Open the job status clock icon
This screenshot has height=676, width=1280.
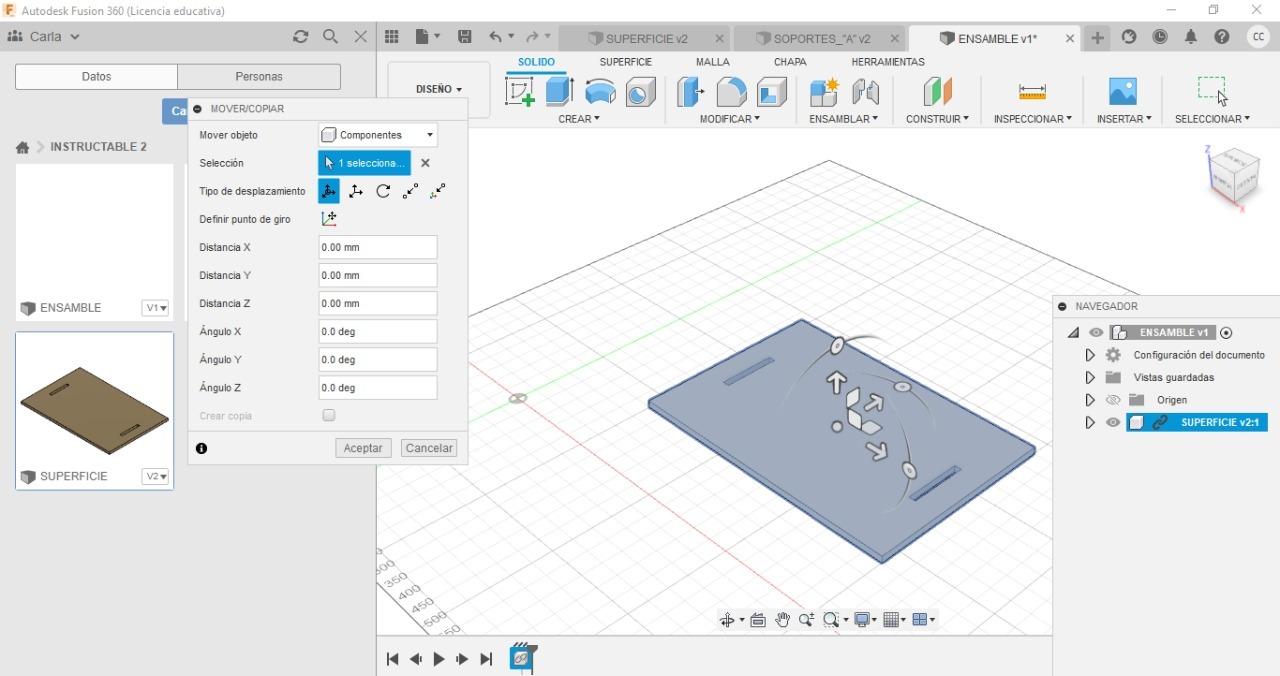click(x=1160, y=36)
